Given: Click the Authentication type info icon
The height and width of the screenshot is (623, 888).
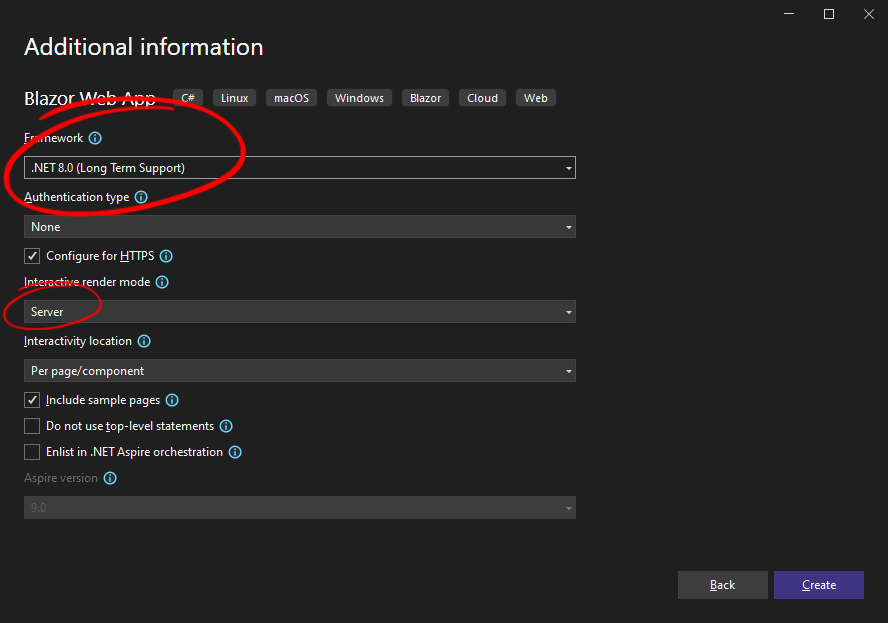Looking at the screenshot, I should click(141, 197).
